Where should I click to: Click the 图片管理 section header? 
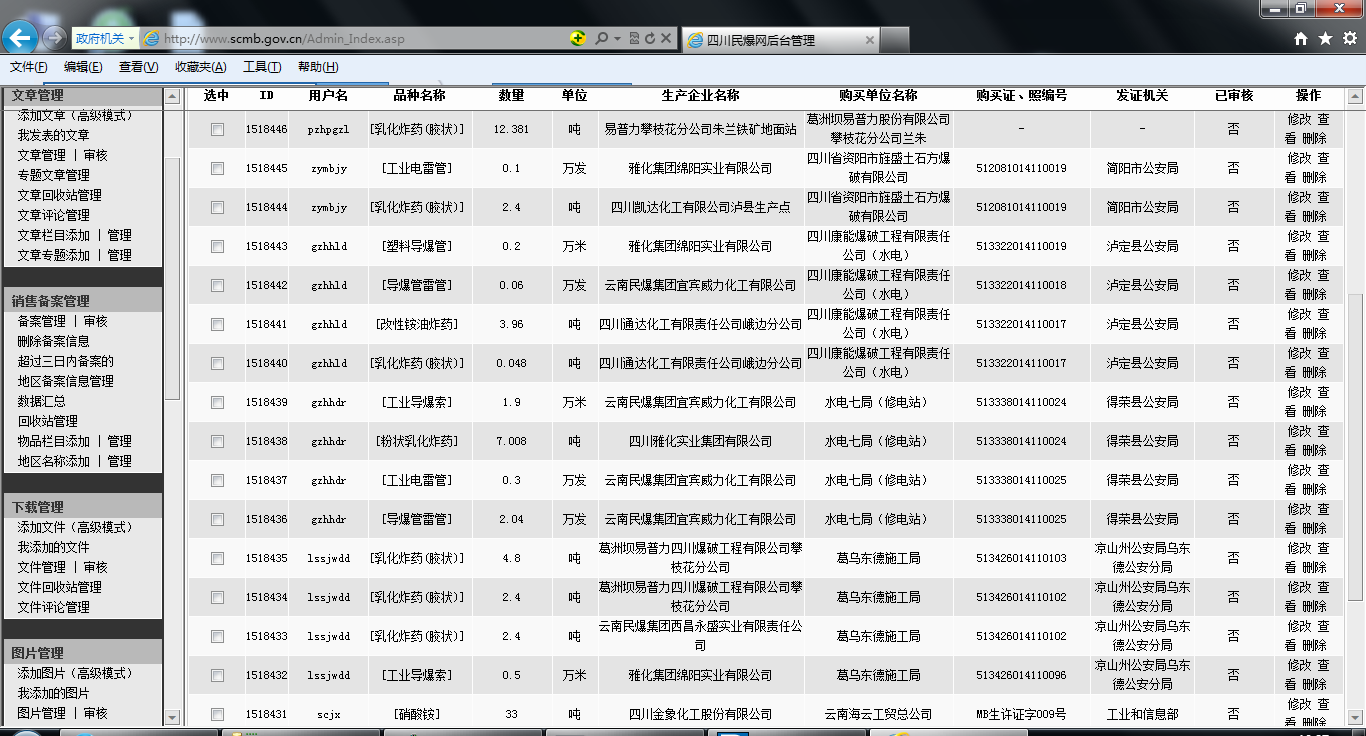[81, 653]
